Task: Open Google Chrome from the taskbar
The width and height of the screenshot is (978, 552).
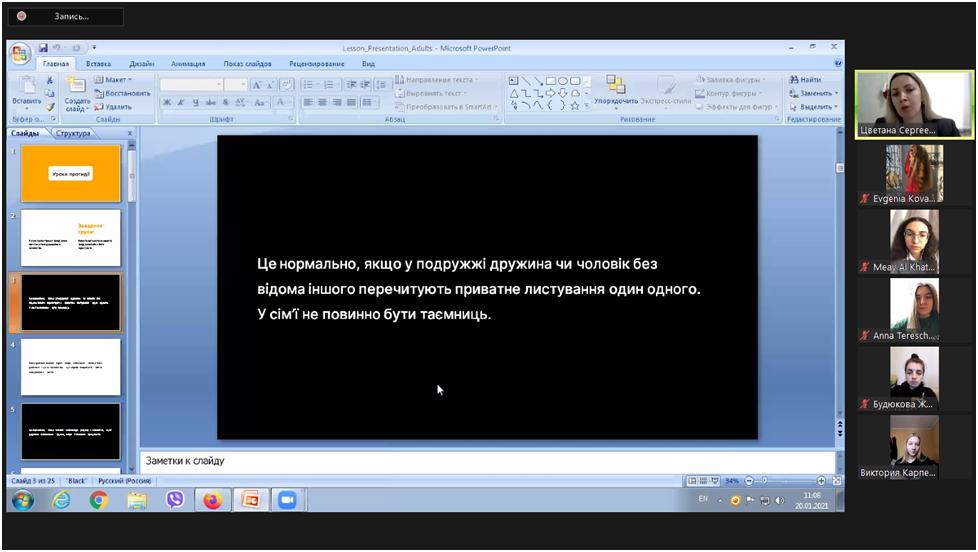Action: [99, 500]
